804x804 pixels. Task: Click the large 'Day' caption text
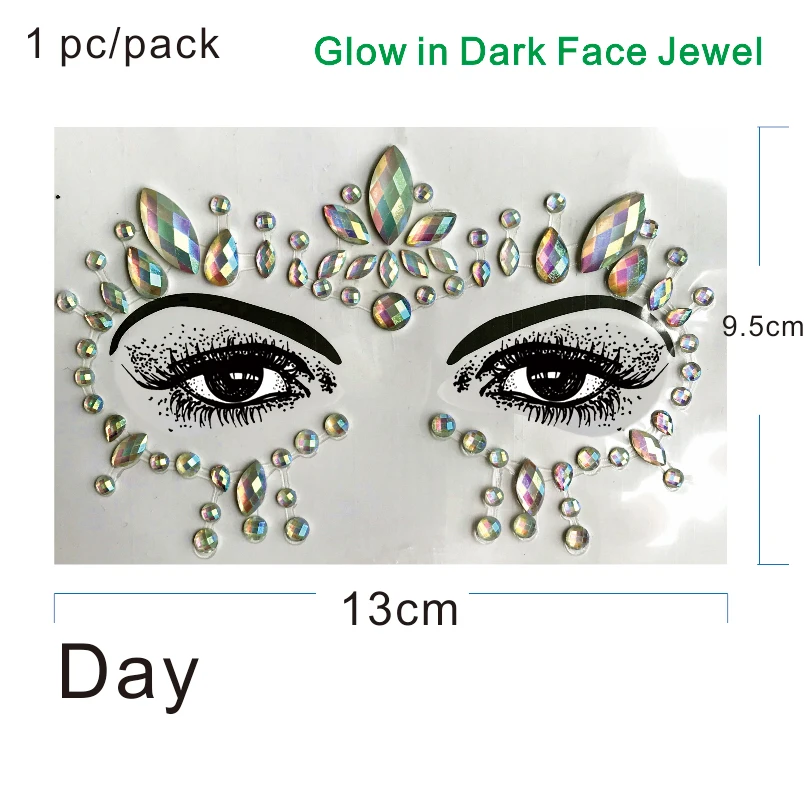pos(128,673)
